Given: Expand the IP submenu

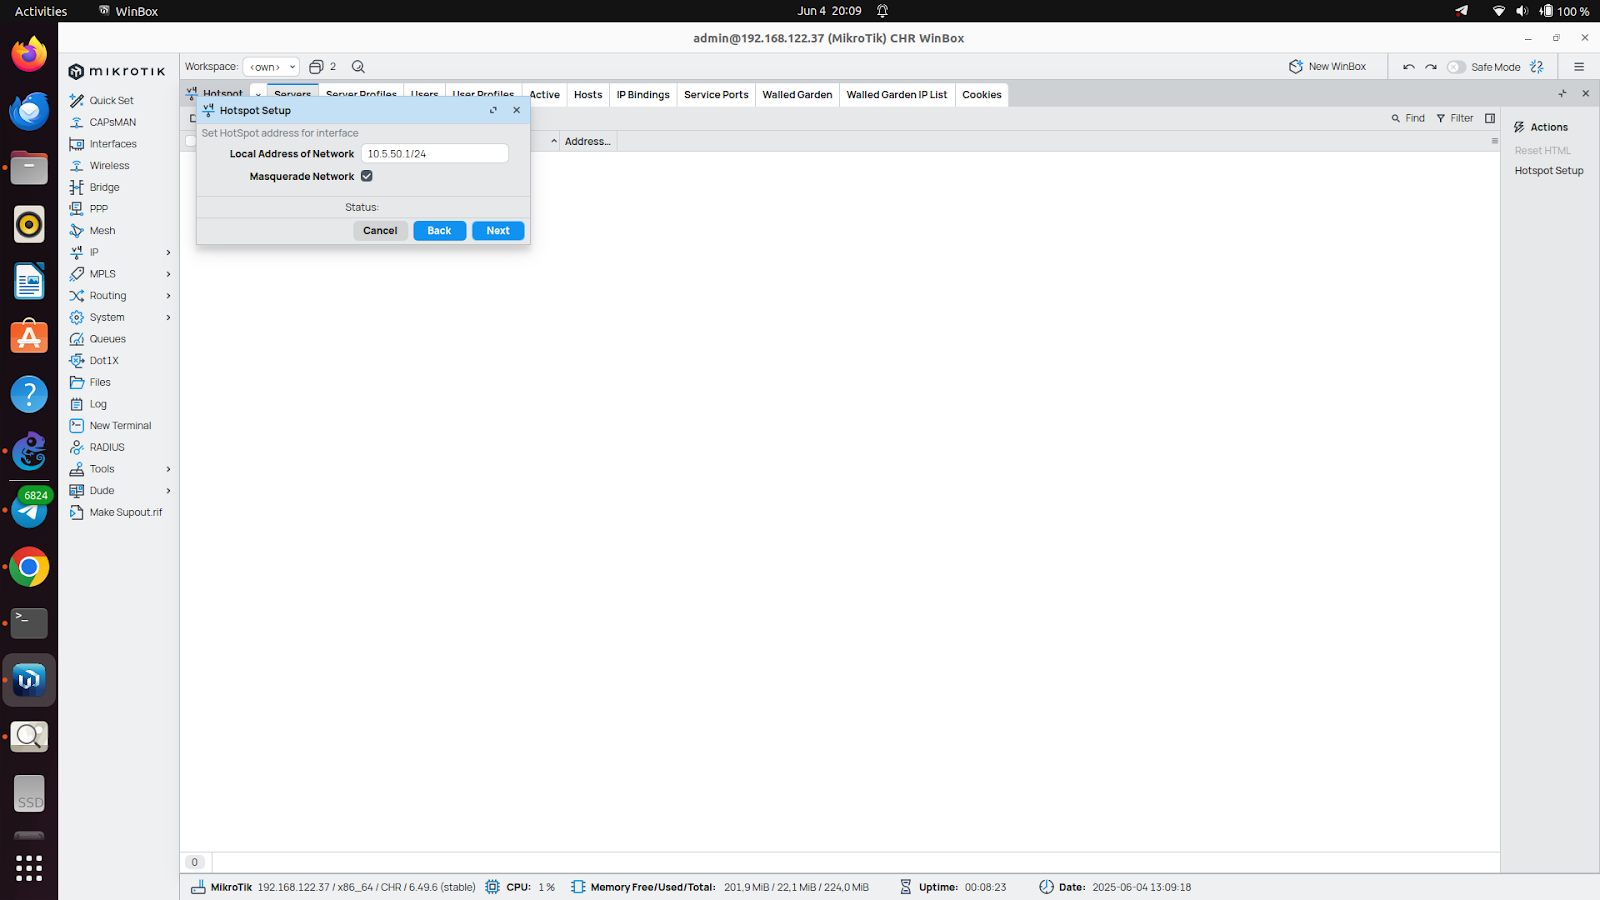Looking at the screenshot, I should 168,252.
